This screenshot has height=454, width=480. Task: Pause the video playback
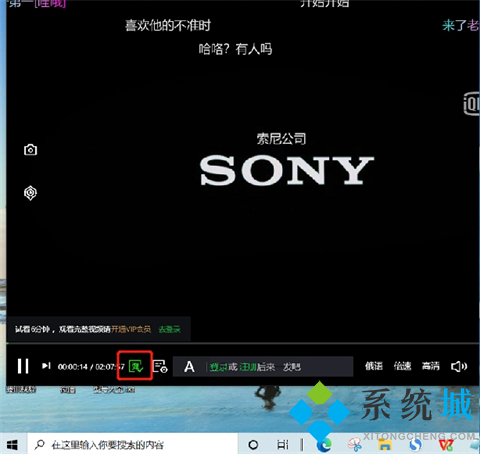tap(23, 366)
